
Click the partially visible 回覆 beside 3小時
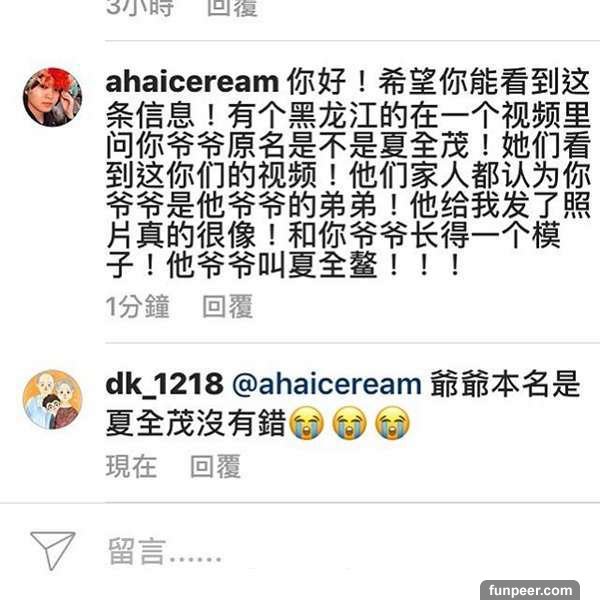(x=232, y=8)
